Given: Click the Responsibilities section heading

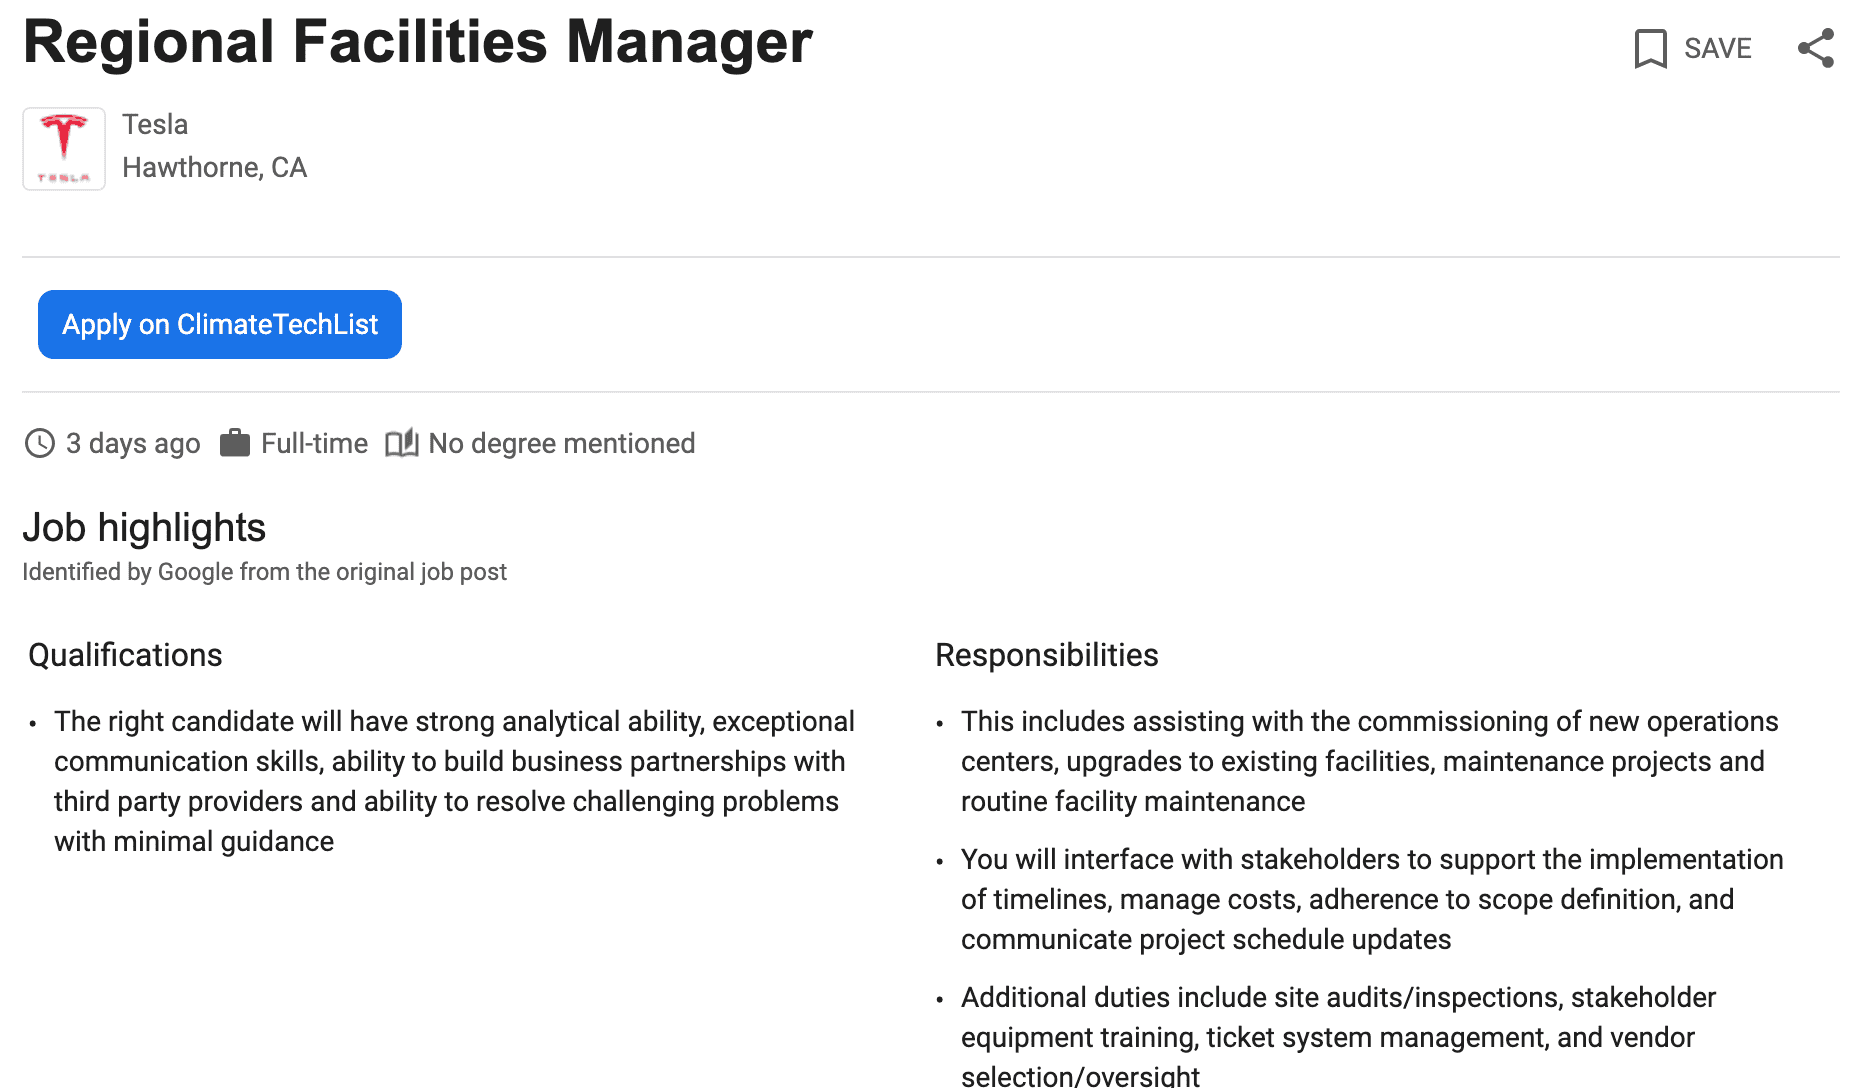Looking at the screenshot, I should pyautogui.click(x=1046, y=655).
